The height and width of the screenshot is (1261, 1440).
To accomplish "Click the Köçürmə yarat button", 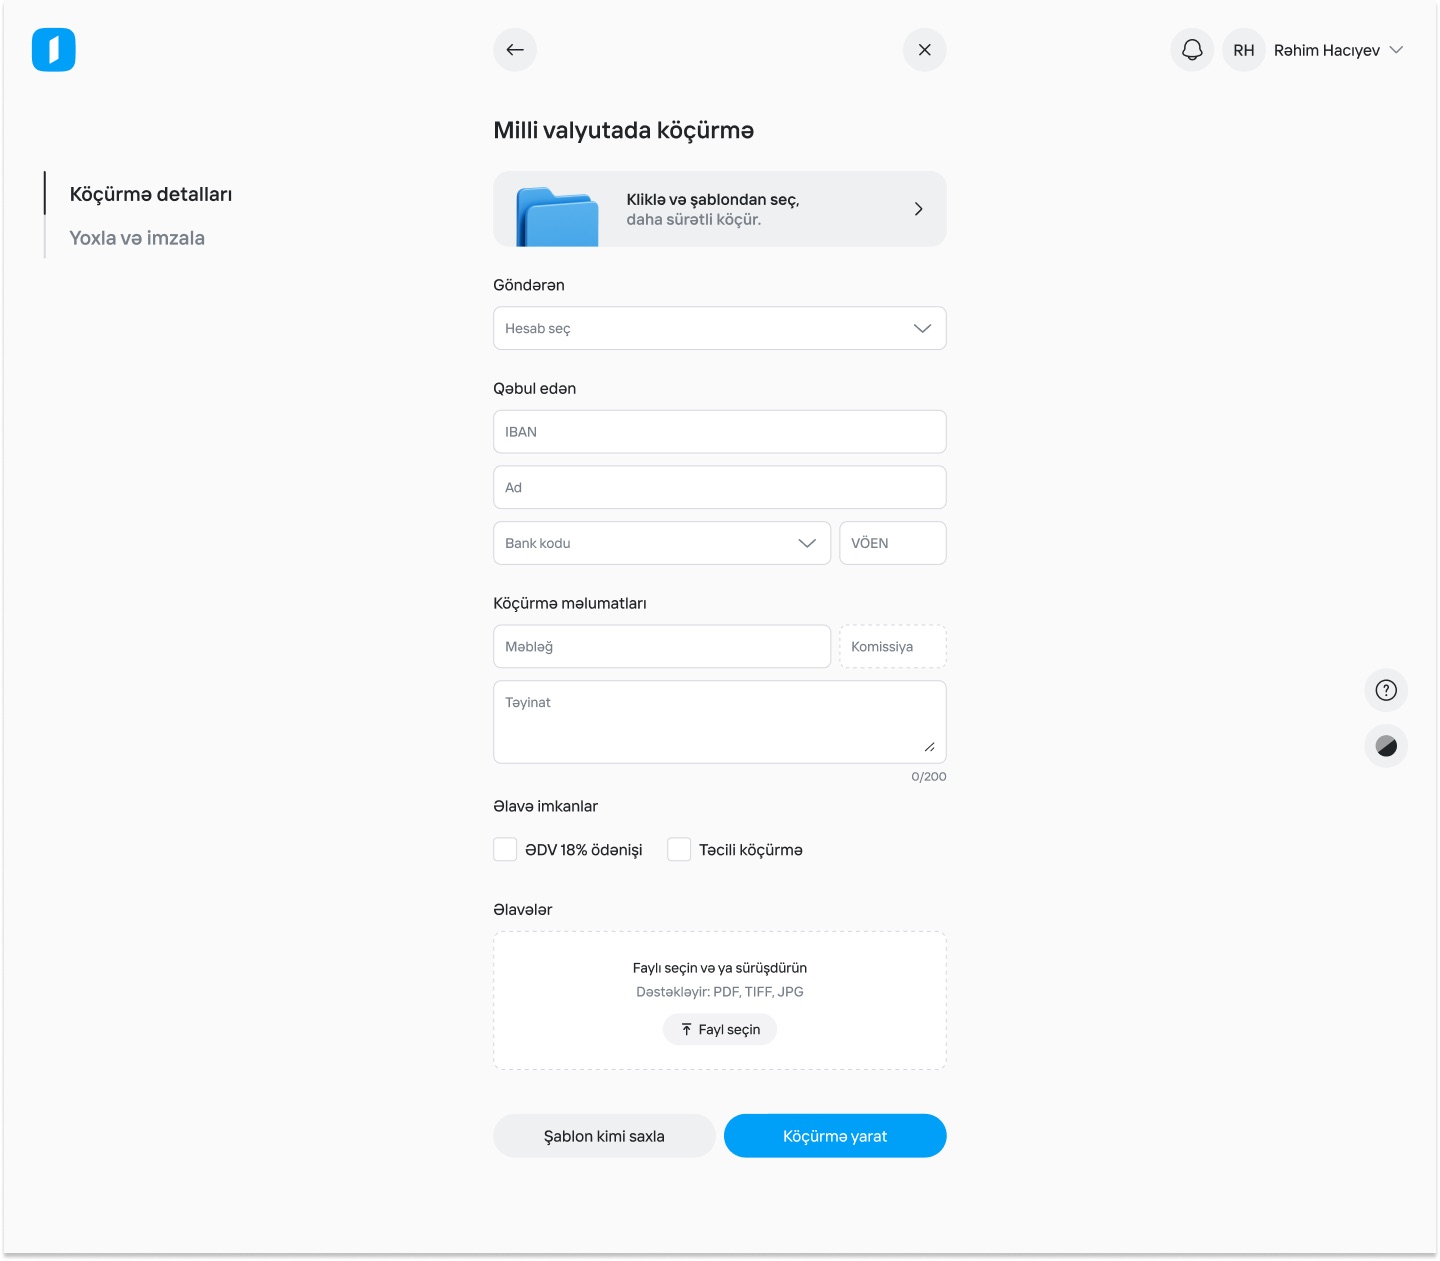I will [x=835, y=1136].
